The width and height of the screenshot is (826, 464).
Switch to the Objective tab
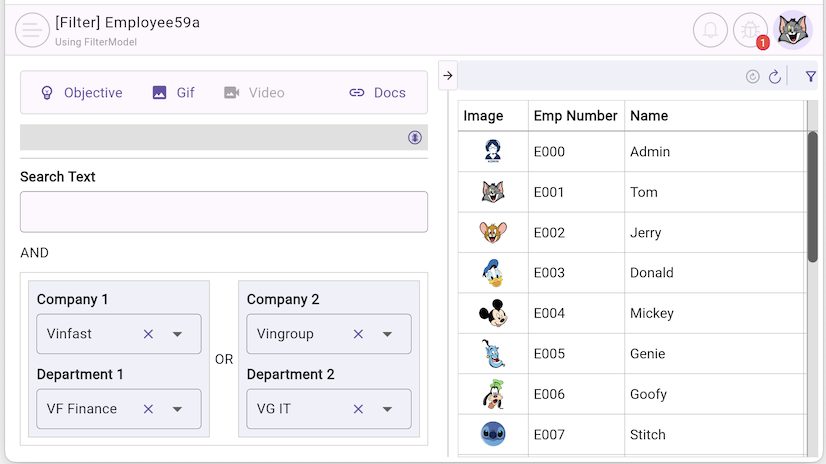click(x=81, y=93)
